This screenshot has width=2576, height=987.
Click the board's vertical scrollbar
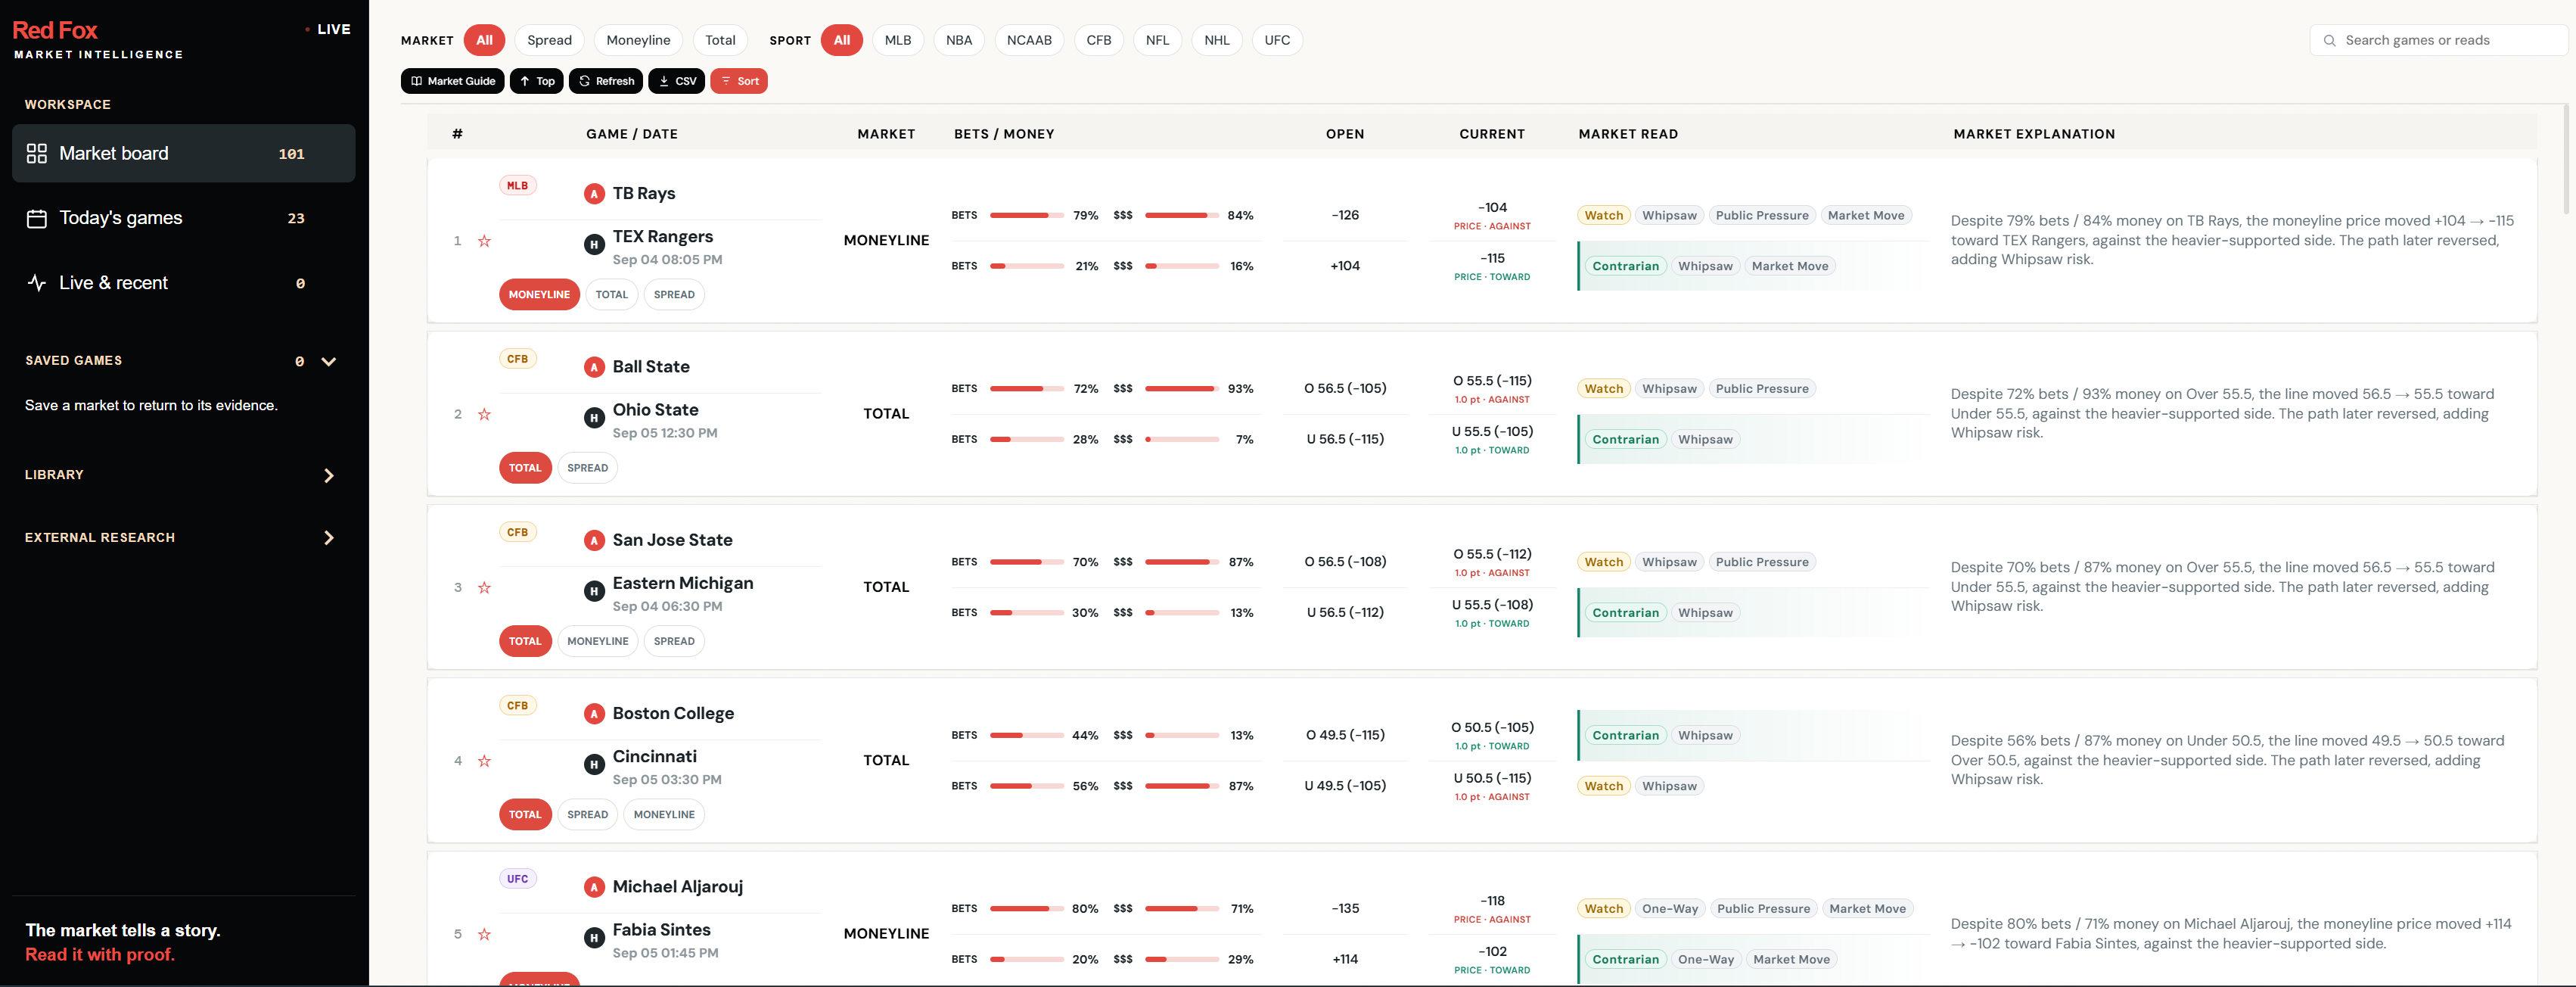(2566, 160)
